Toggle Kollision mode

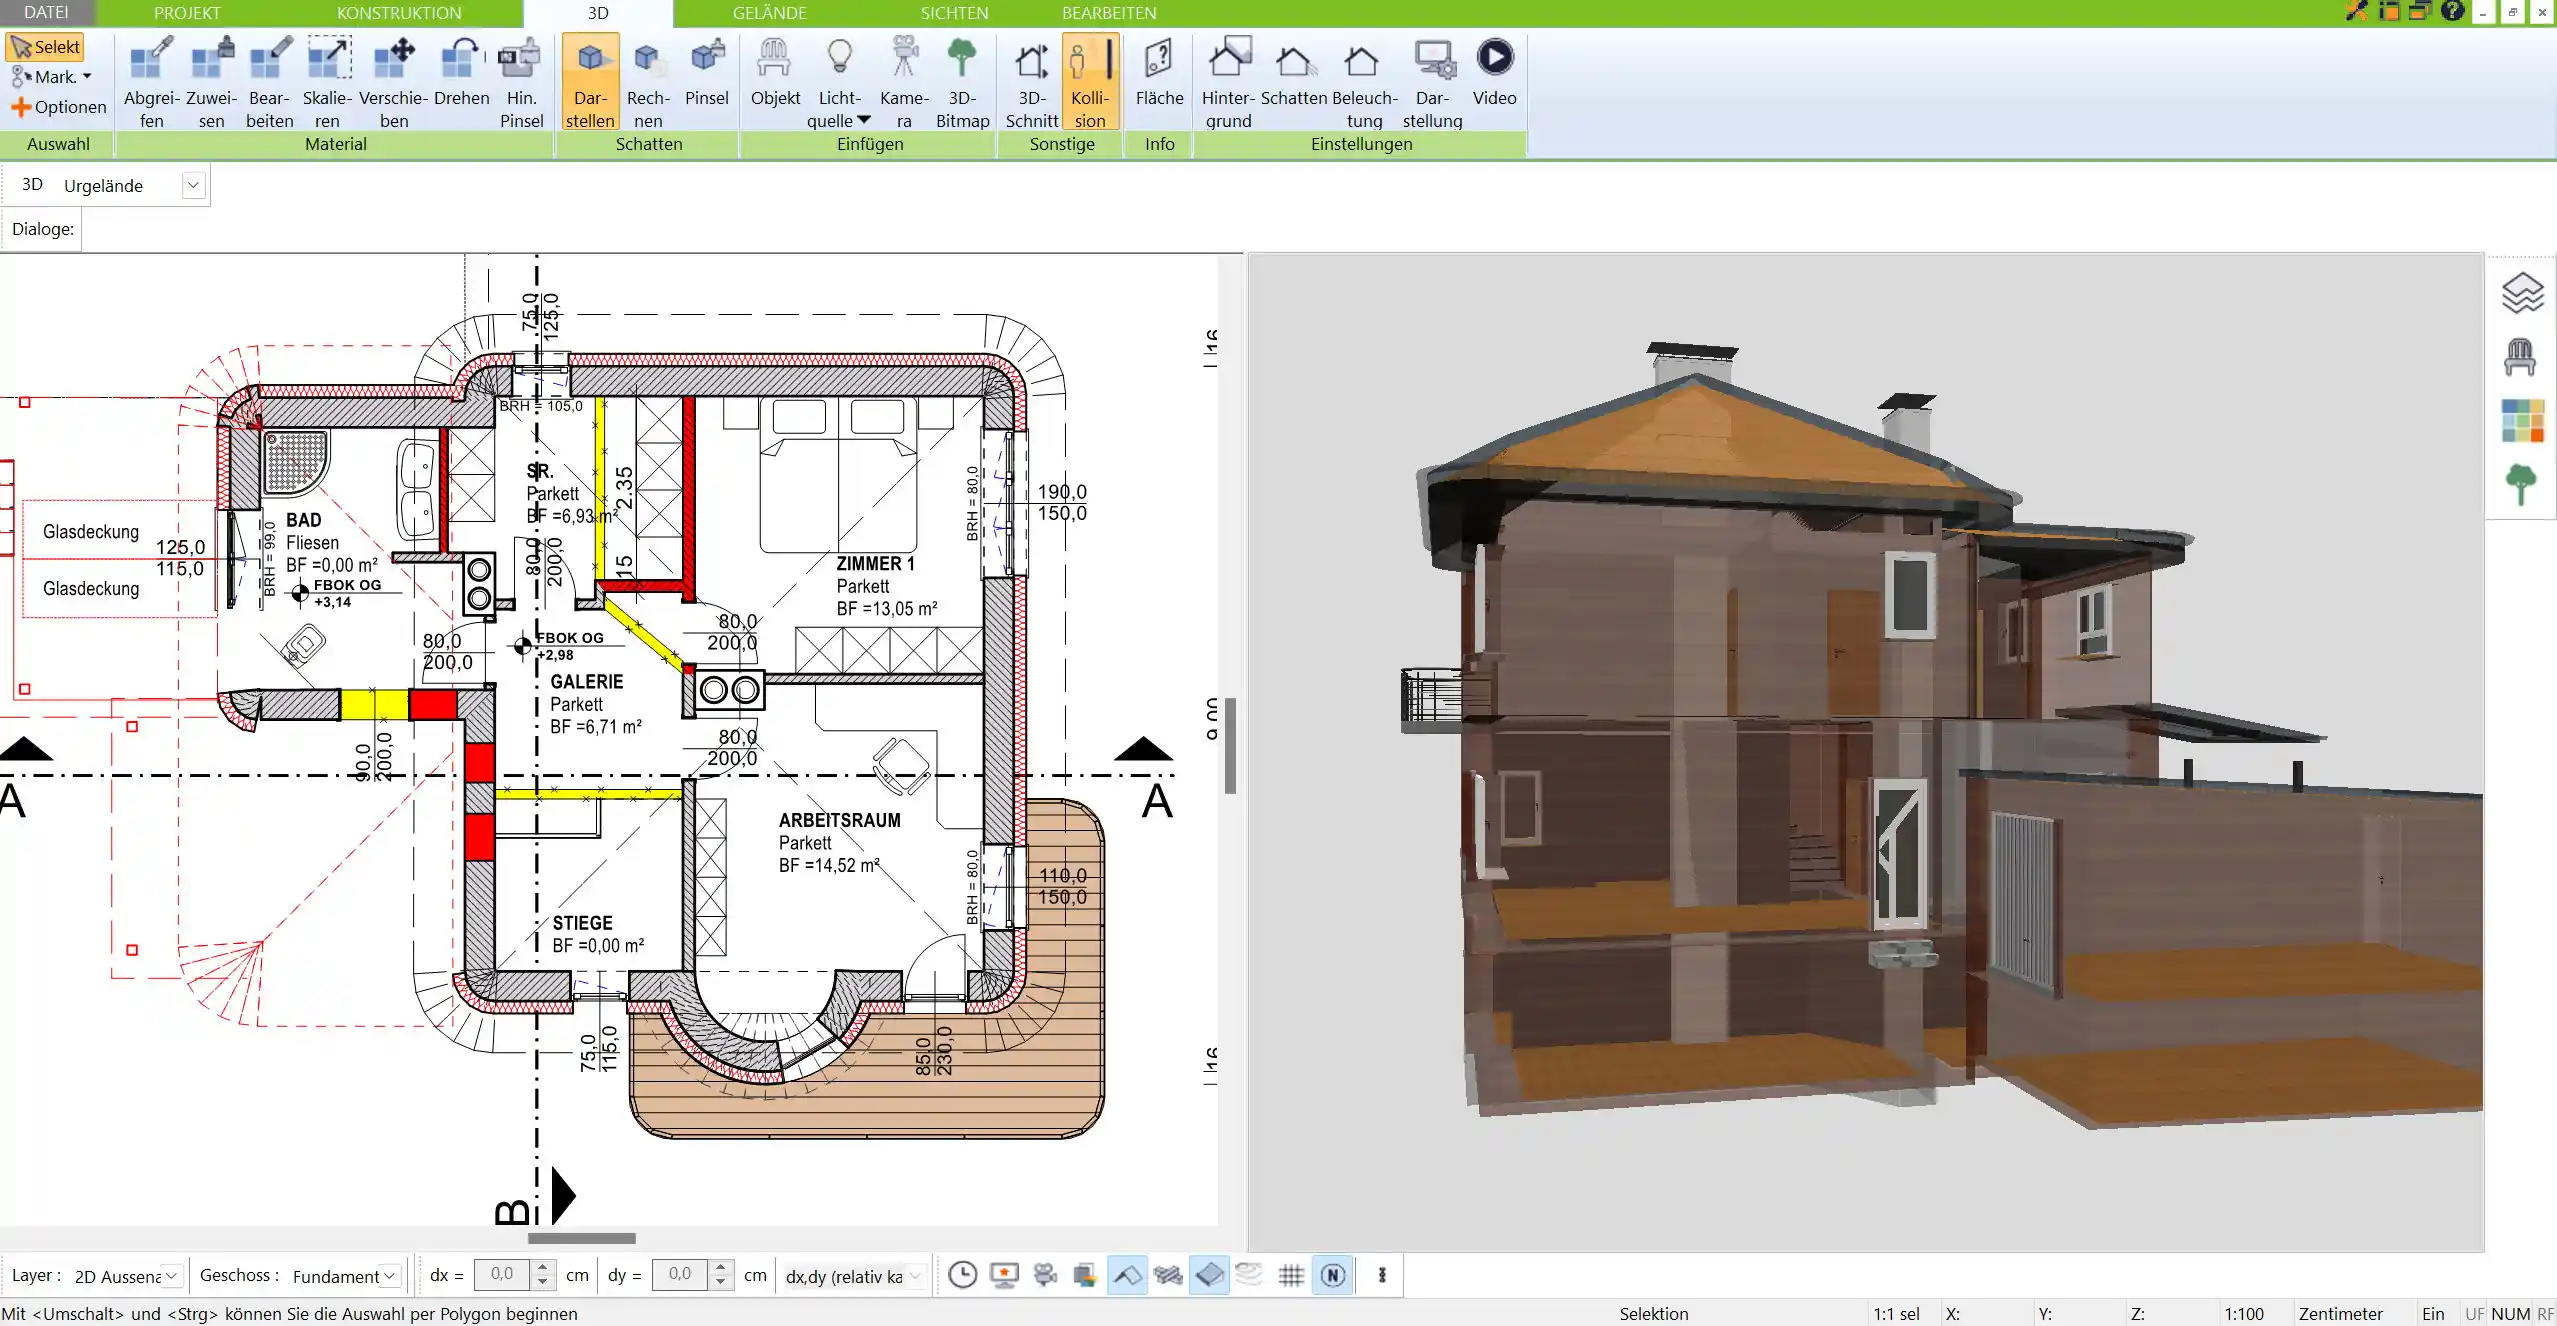point(1090,82)
